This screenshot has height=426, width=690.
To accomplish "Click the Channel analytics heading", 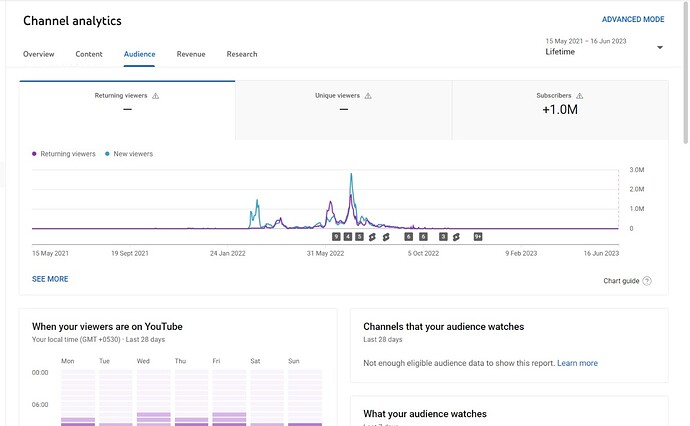I will pyautogui.click(x=72, y=21).
